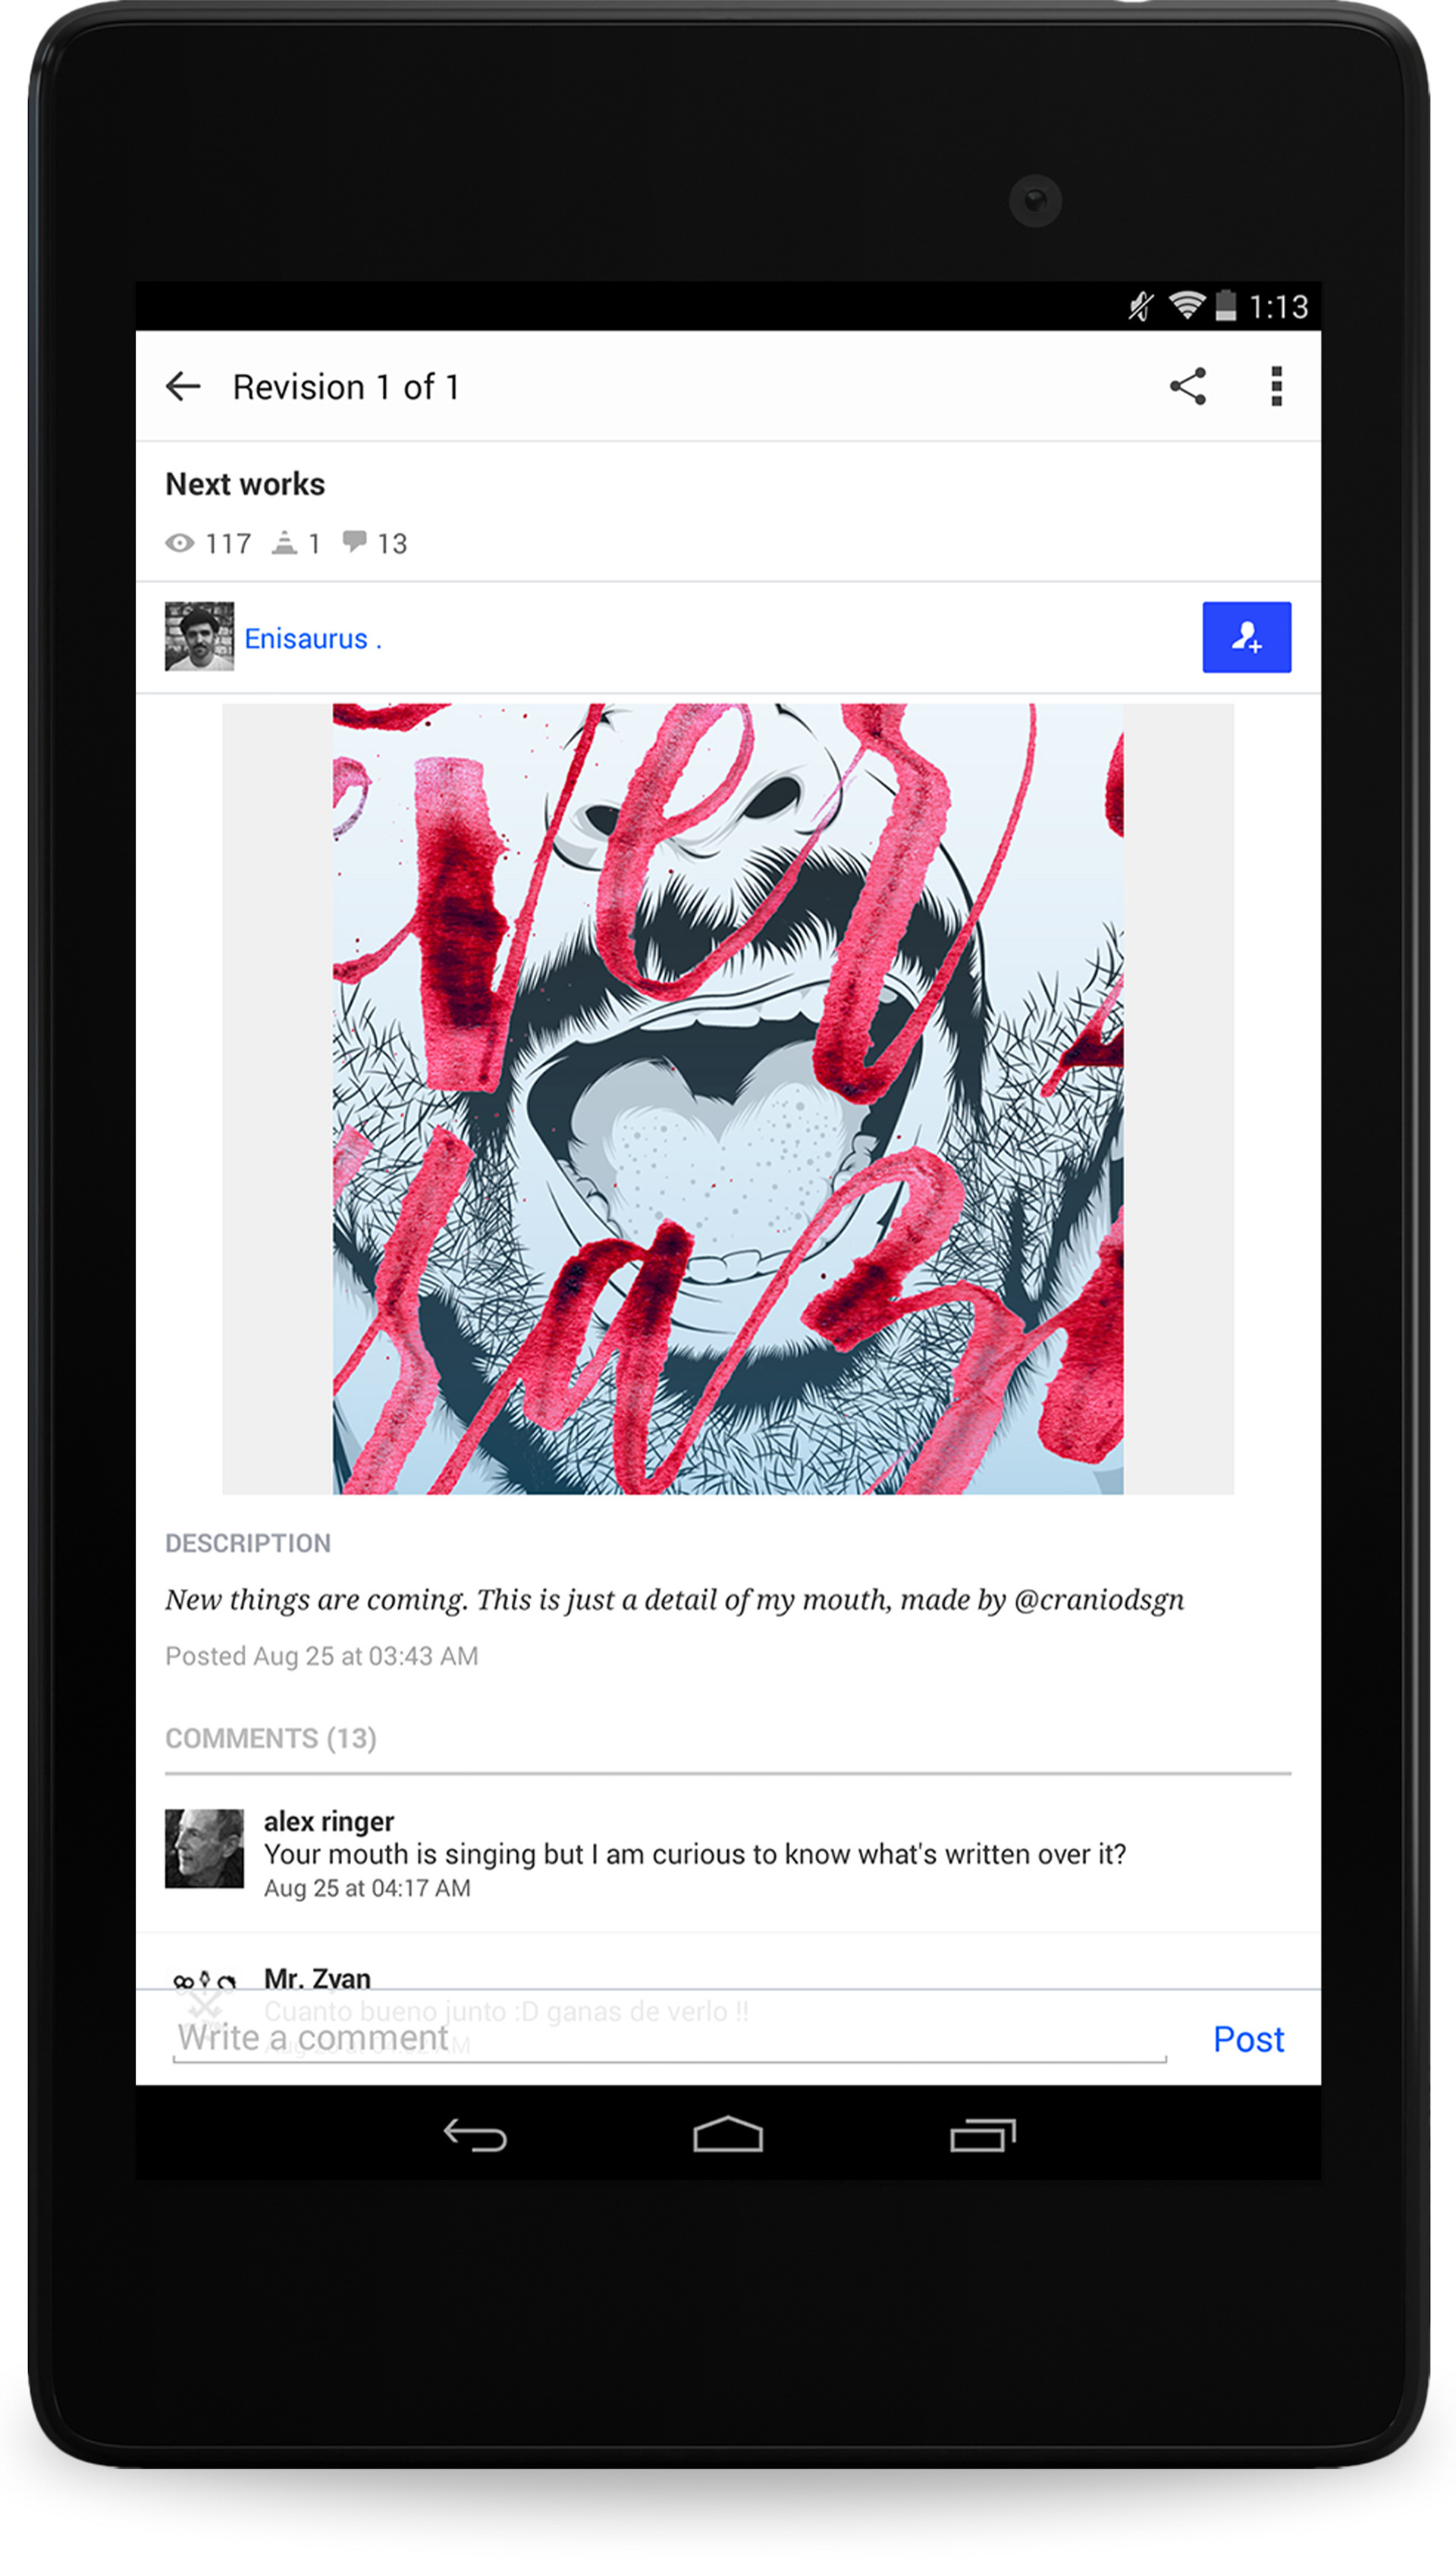Image resolution: width=1456 pixels, height=2568 pixels.
Task: Tap the comment bubble icon showing 13
Action: coord(354,542)
